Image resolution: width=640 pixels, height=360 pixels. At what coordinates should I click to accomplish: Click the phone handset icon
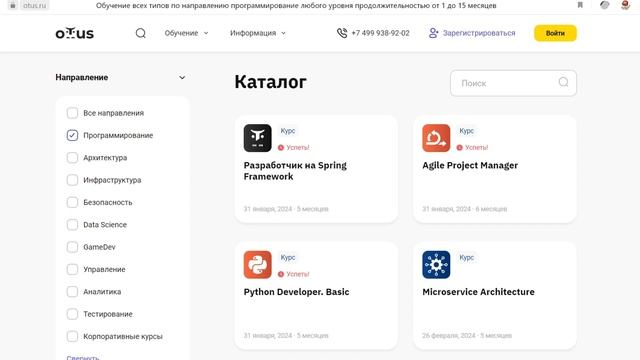[x=342, y=33]
